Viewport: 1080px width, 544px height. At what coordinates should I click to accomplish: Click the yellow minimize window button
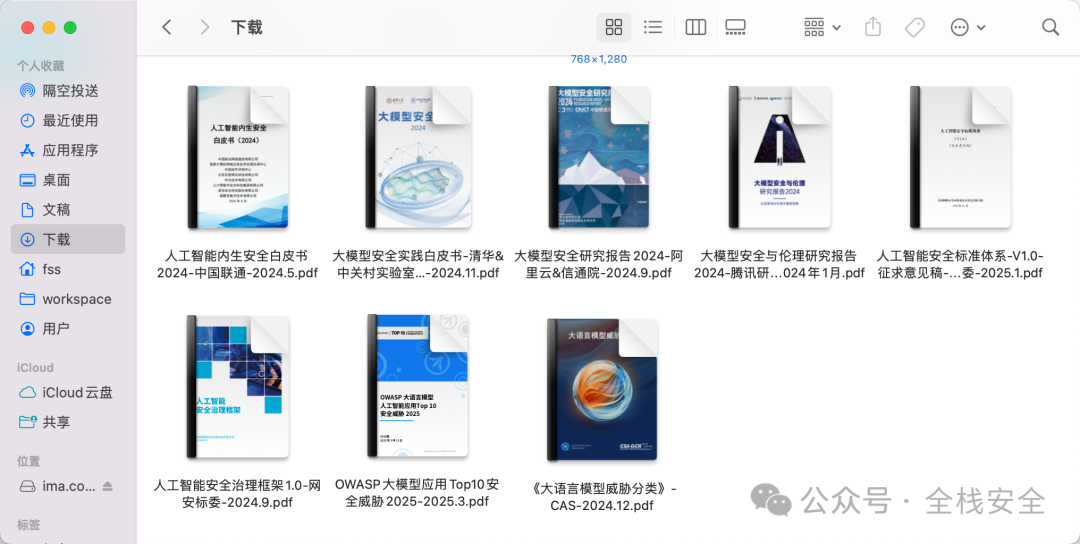click(x=49, y=28)
